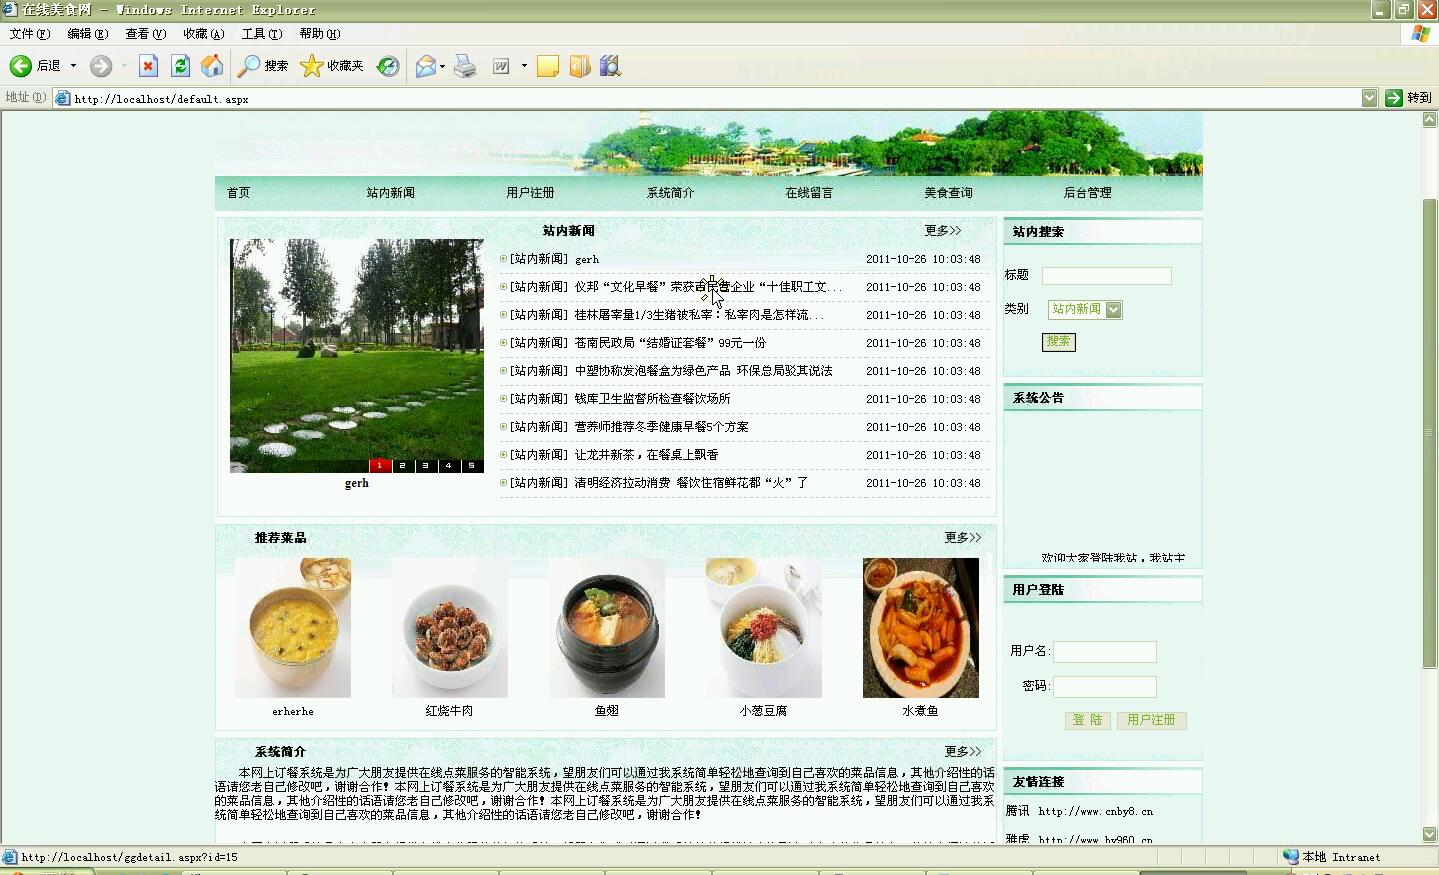Open the 帮助 menu
The image size is (1439, 875).
pyautogui.click(x=319, y=34)
